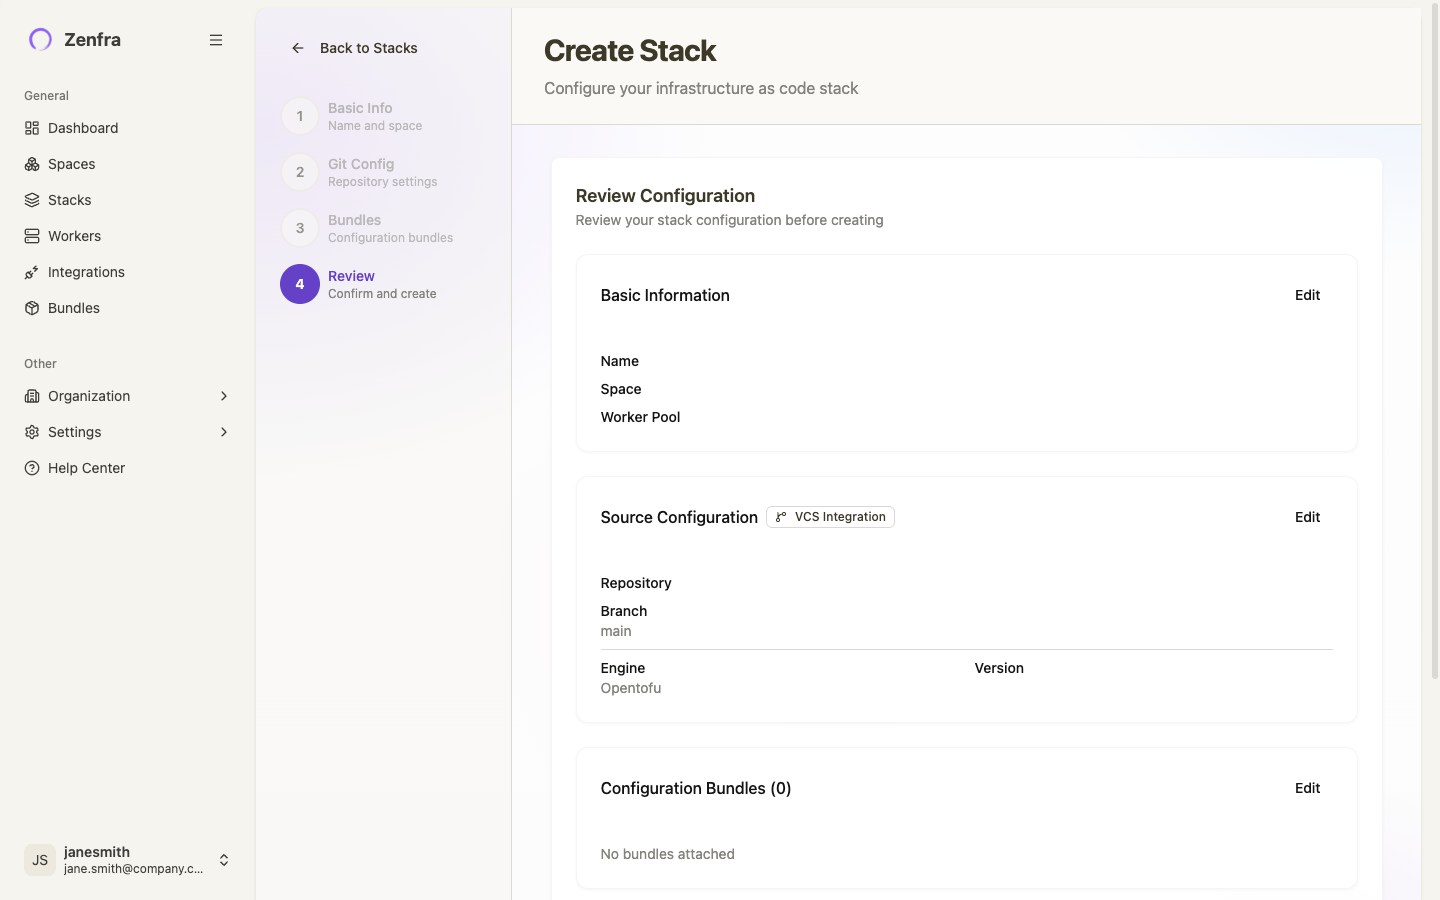Expand the Organization section

(x=223, y=396)
